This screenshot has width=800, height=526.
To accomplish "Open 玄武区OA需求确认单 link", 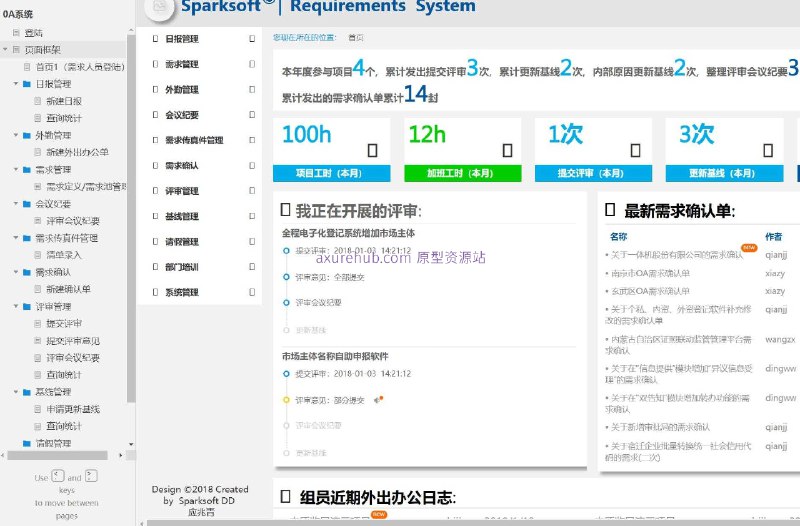I will click(651, 291).
